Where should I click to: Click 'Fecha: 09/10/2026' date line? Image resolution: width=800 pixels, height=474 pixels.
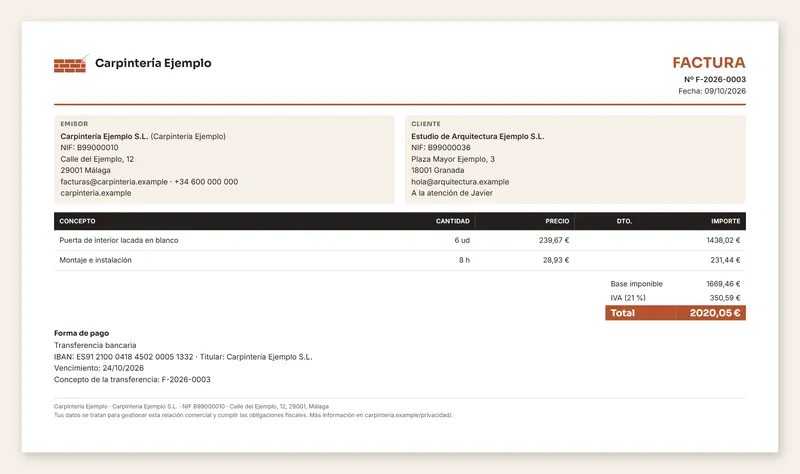click(712, 91)
